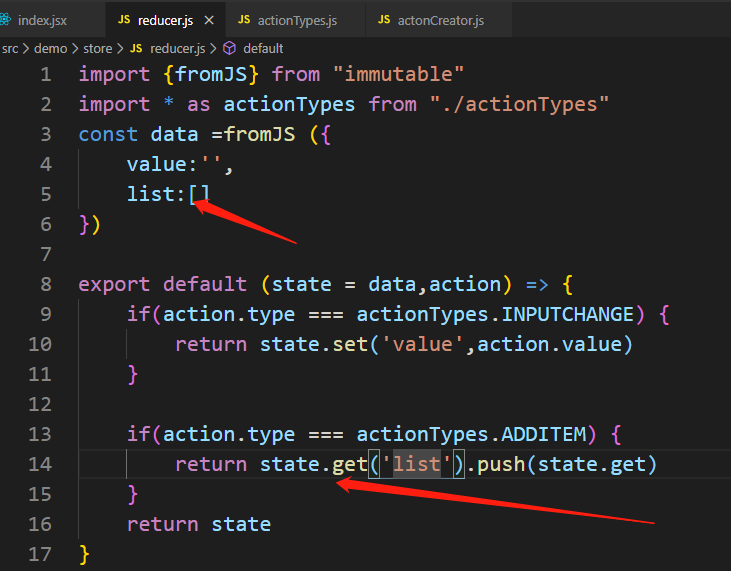Expand the store breadcrumb dropdown
Screen dimensions: 731x571
click(98, 48)
